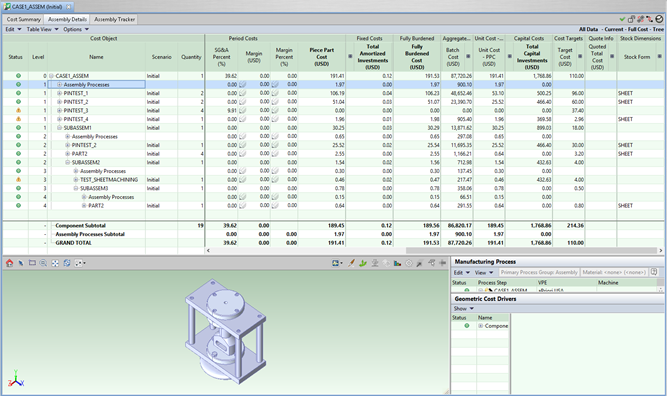Open the Edit menu in Manufacturing Process panel

pyautogui.click(x=462, y=273)
